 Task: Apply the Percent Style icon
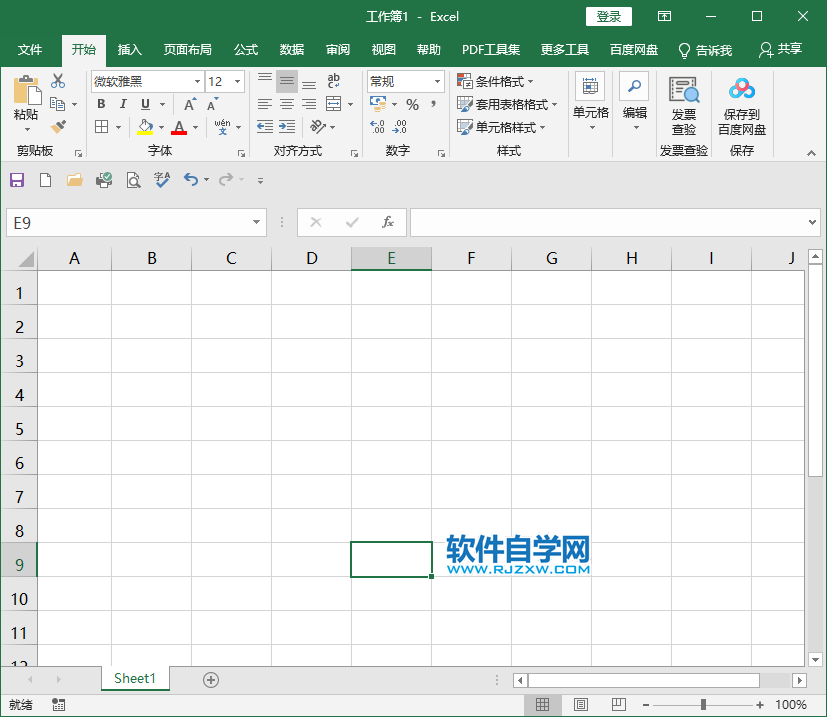411,103
